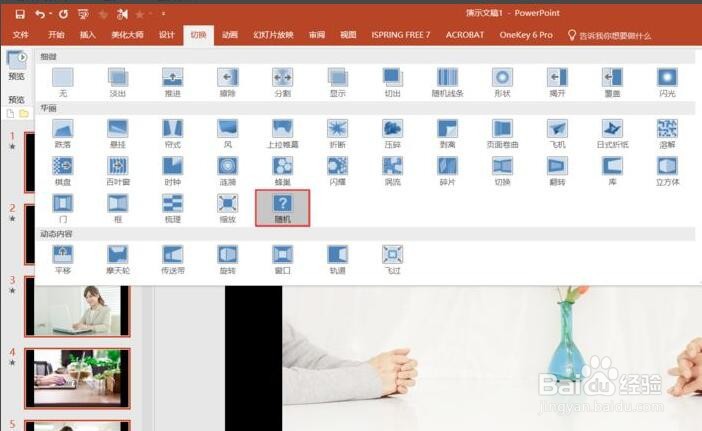Apply the 覆盖 (Cover) transition
This screenshot has width=702, height=431.
612,83
